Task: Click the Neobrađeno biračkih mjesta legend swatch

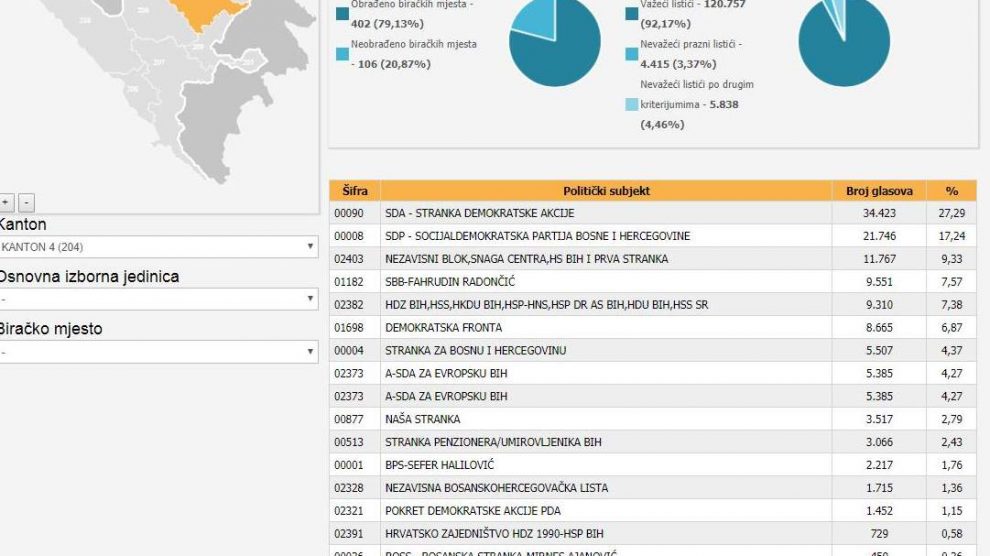Action: tap(343, 53)
